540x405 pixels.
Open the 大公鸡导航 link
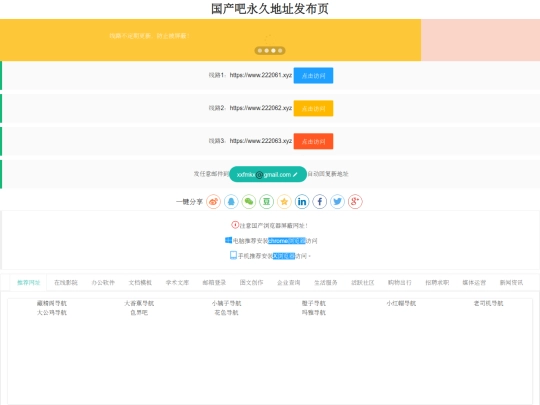52,313
